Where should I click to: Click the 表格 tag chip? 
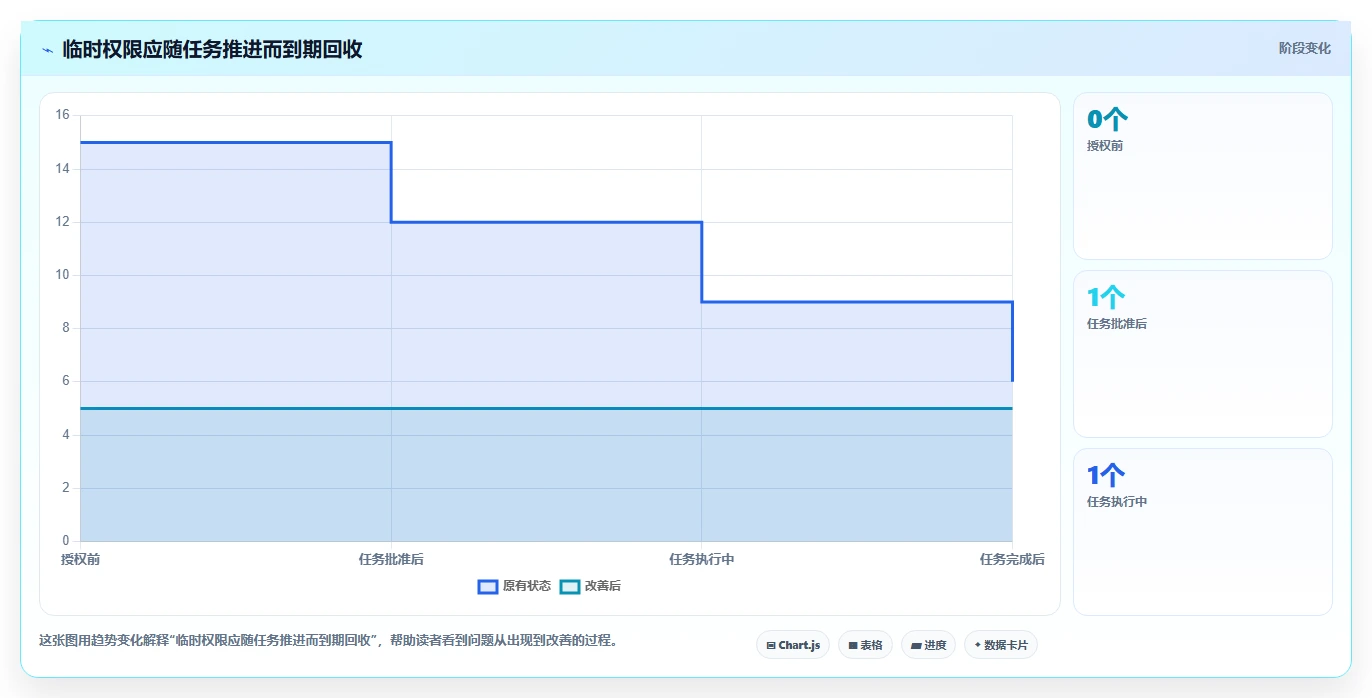tap(865, 645)
